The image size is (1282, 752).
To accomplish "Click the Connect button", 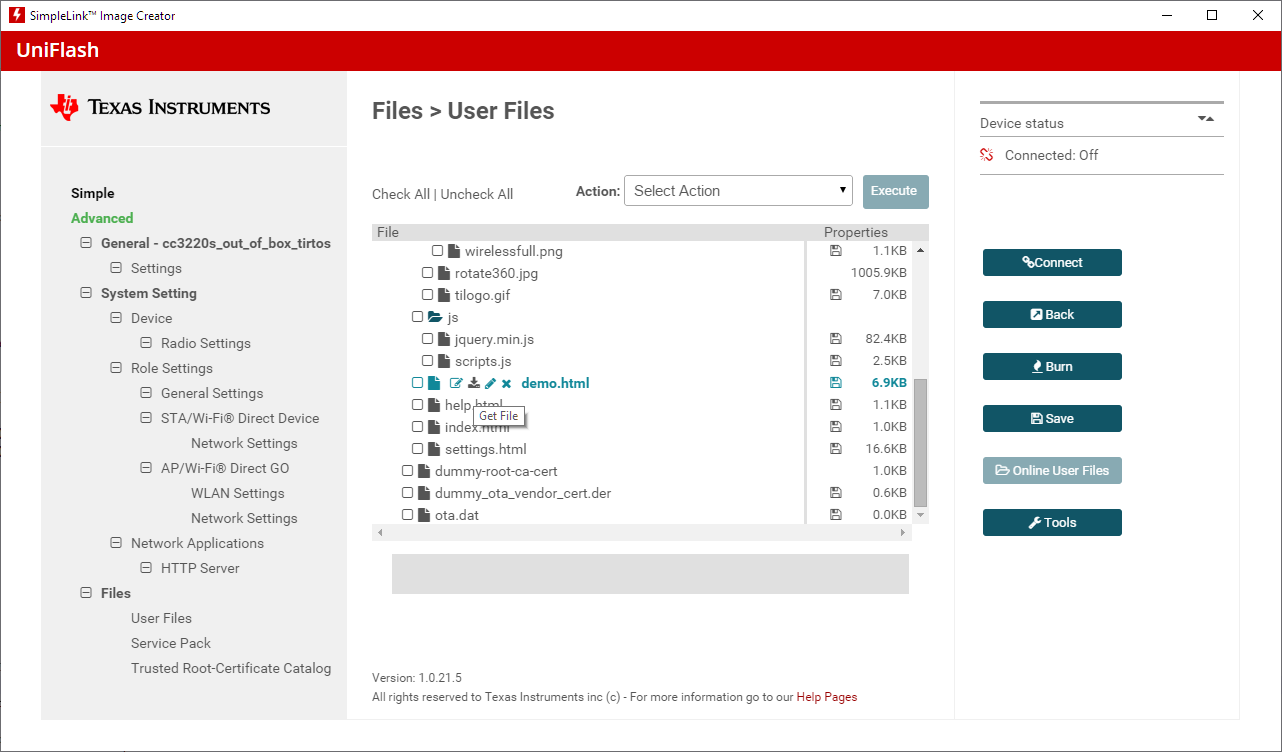I will (x=1052, y=262).
